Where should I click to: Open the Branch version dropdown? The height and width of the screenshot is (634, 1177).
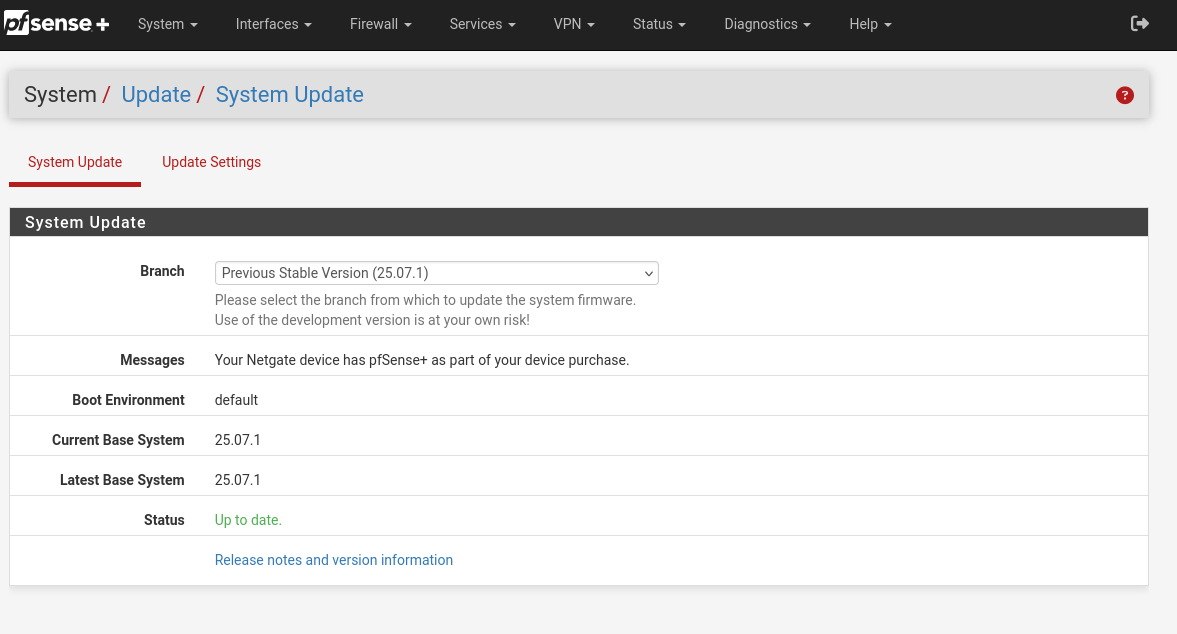436,273
